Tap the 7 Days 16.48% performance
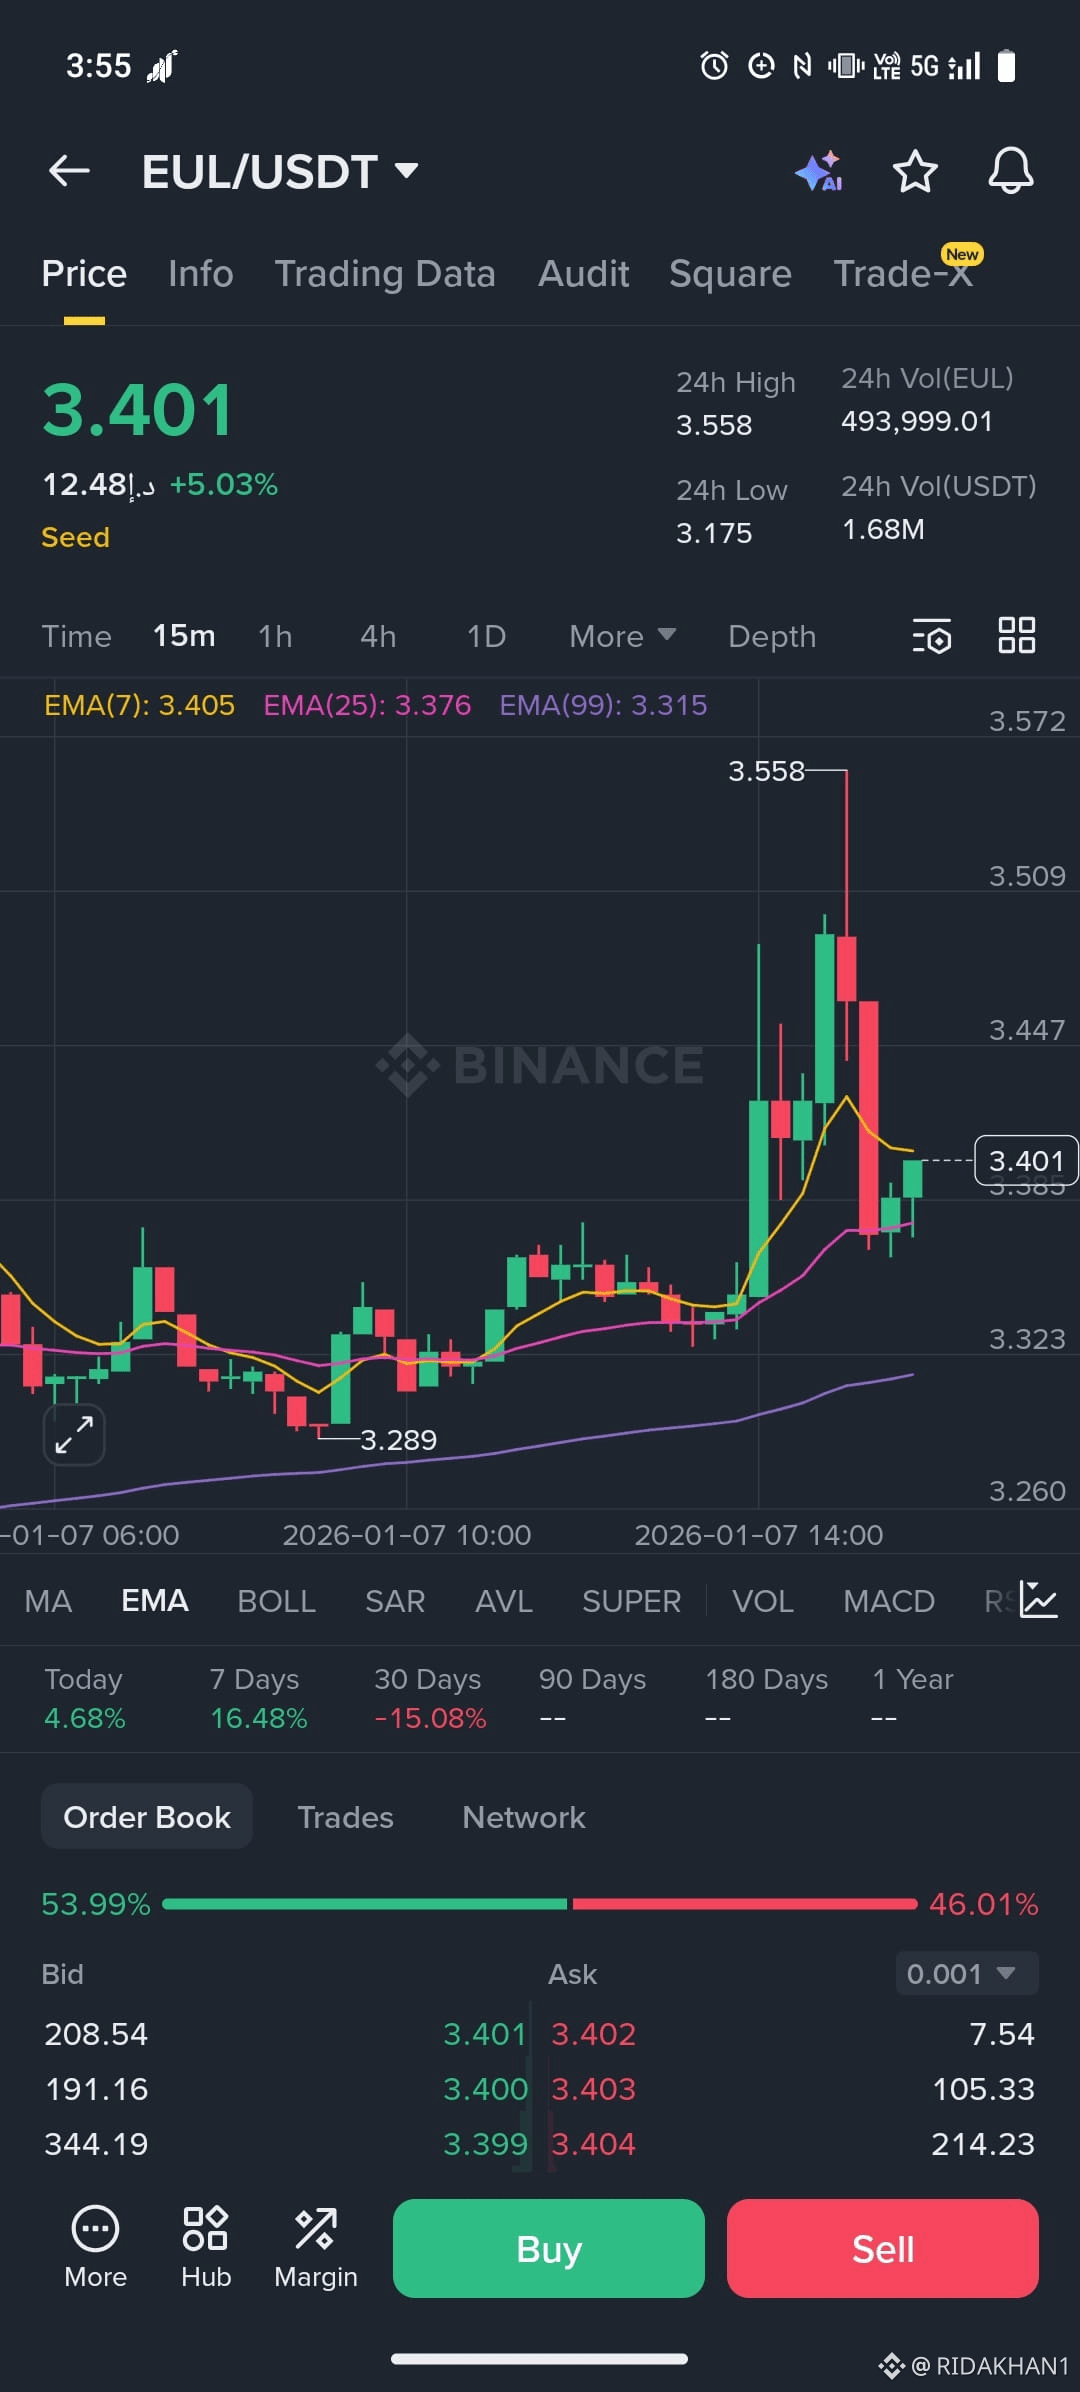 pyautogui.click(x=258, y=1698)
